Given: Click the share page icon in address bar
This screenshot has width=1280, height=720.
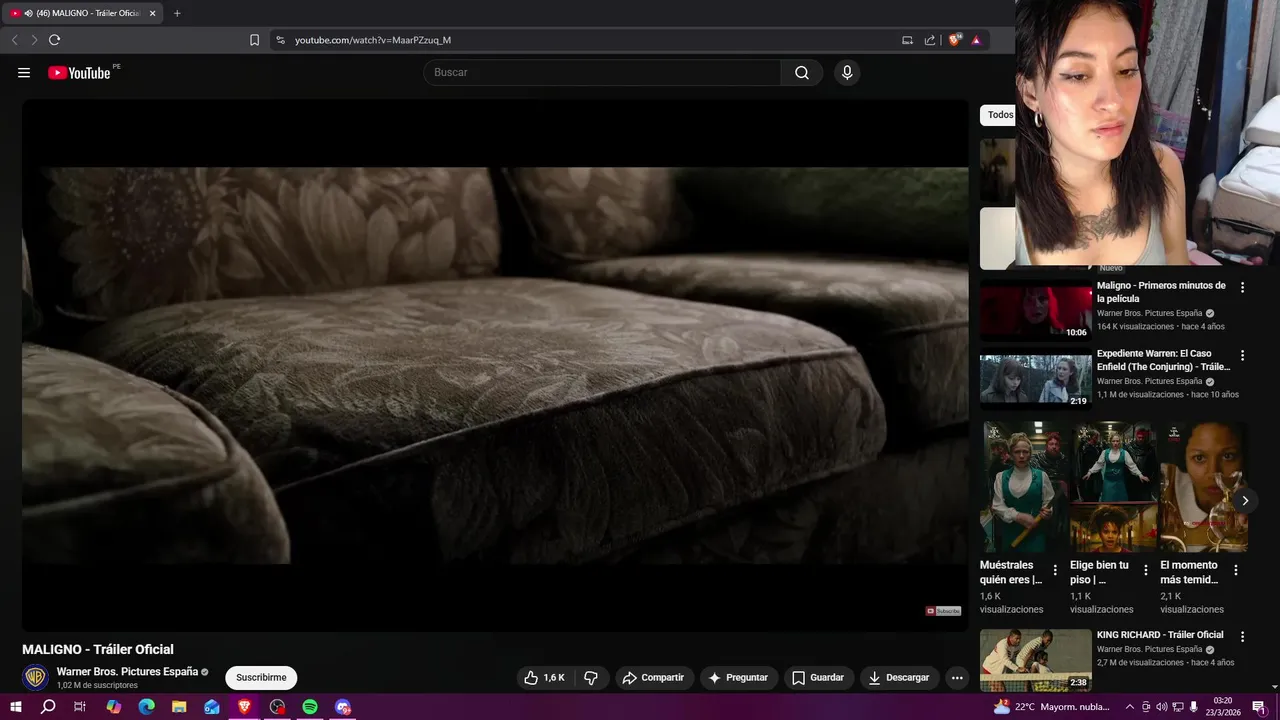Looking at the screenshot, I should (930, 40).
